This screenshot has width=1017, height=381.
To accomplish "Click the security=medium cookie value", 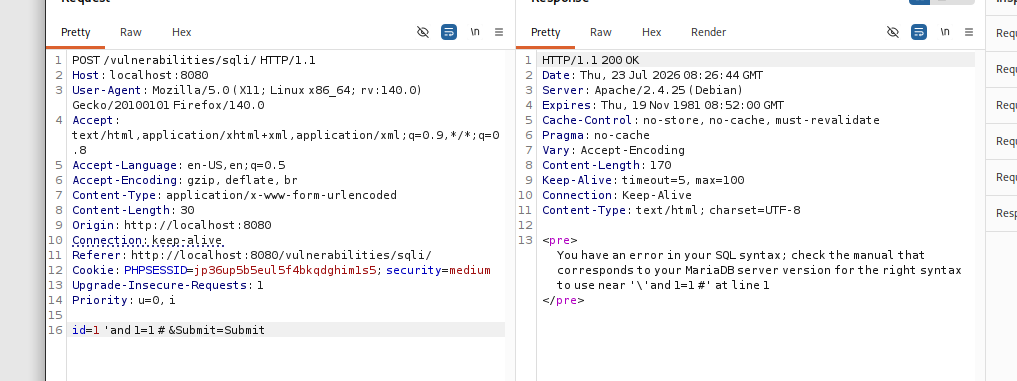I will [x=470, y=270].
